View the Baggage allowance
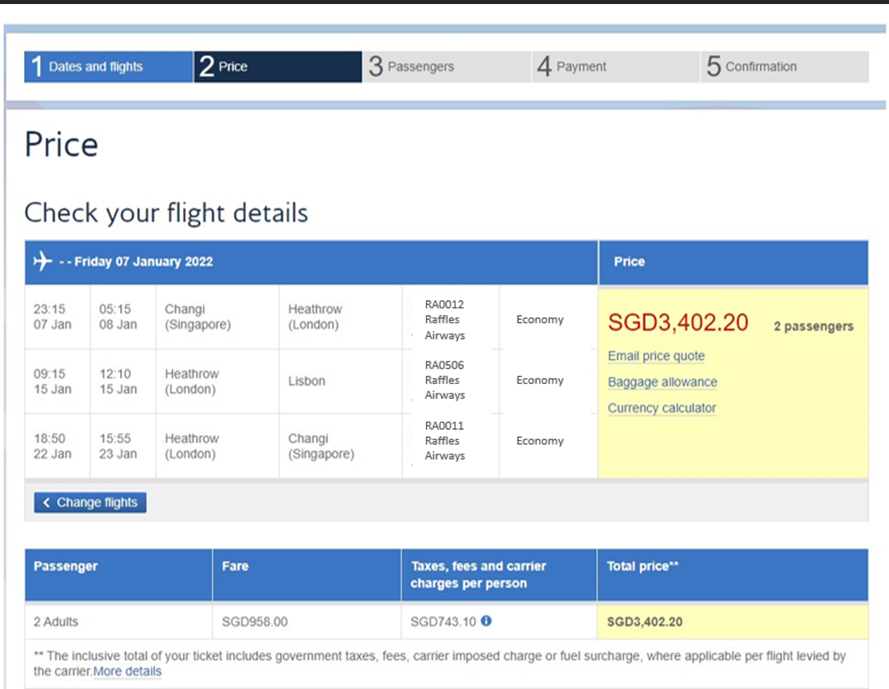 [662, 382]
